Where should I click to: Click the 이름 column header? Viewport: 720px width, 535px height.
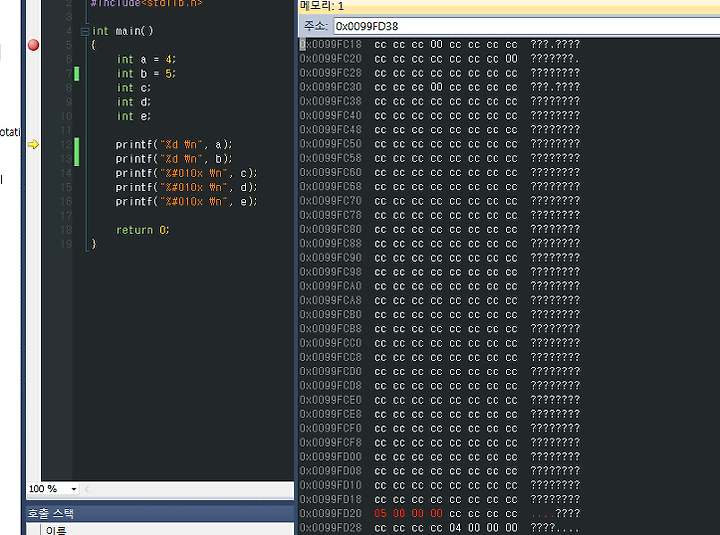click(56, 530)
